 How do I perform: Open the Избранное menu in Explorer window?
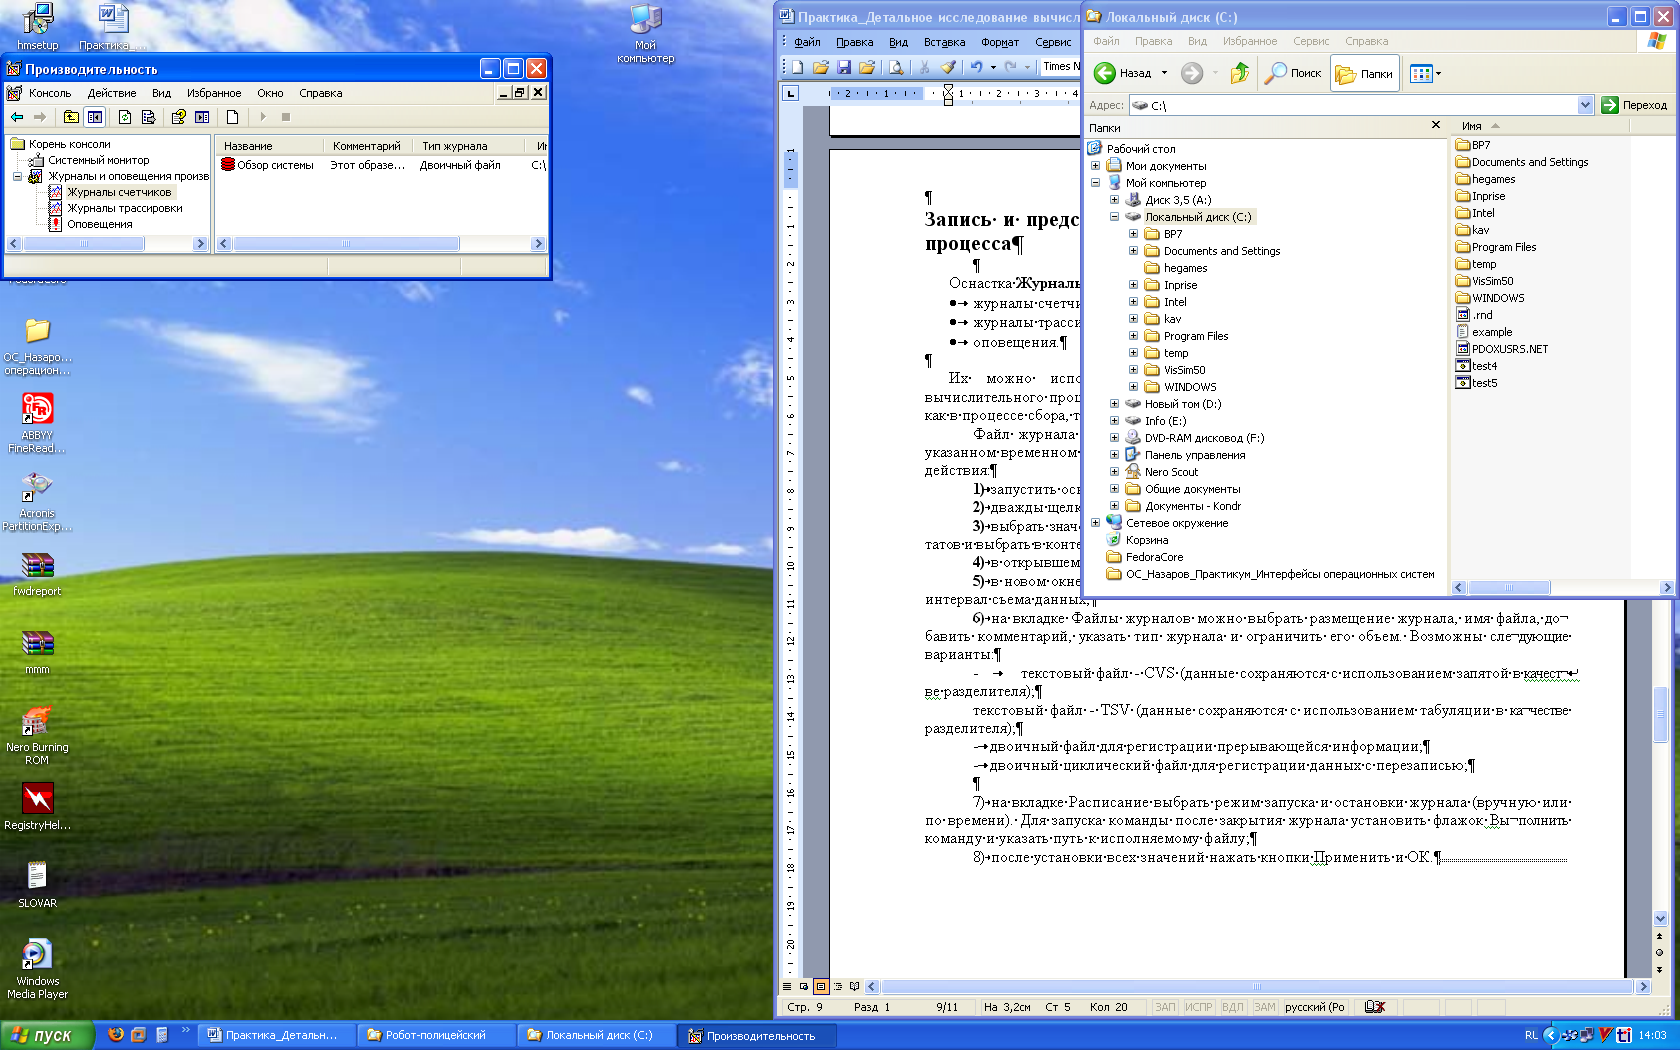[x=1249, y=41]
